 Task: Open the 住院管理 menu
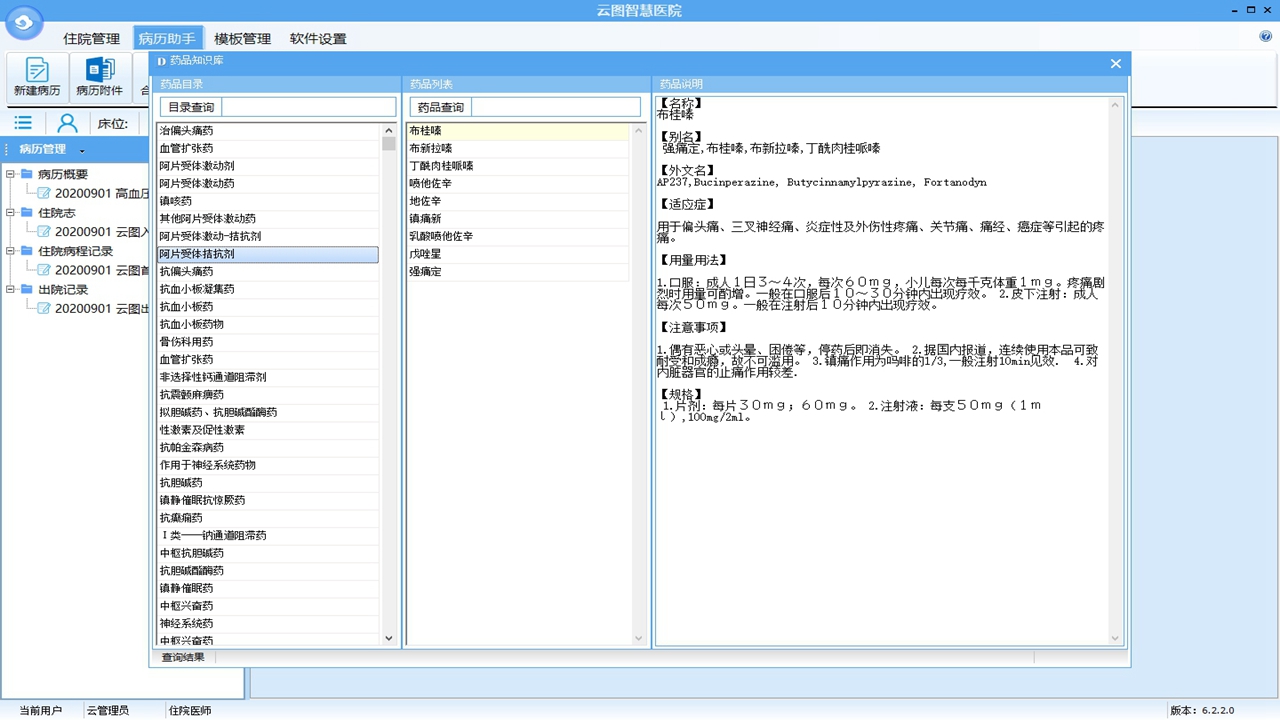click(91, 39)
